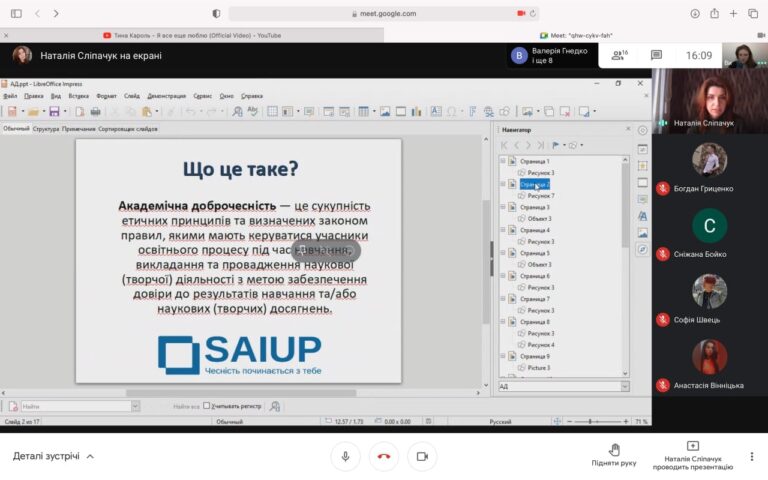Click Наталія Сліпачук presenting button

point(692,456)
